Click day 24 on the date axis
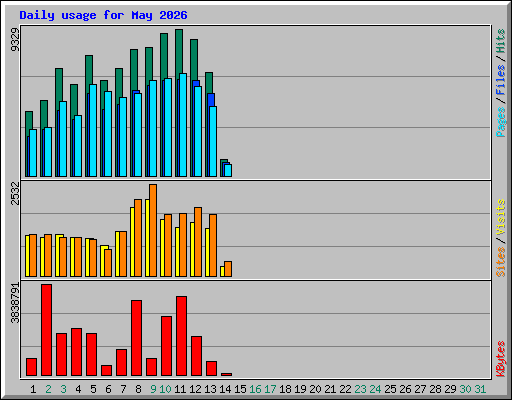The height and width of the screenshot is (400, 512). click(375, 389)
